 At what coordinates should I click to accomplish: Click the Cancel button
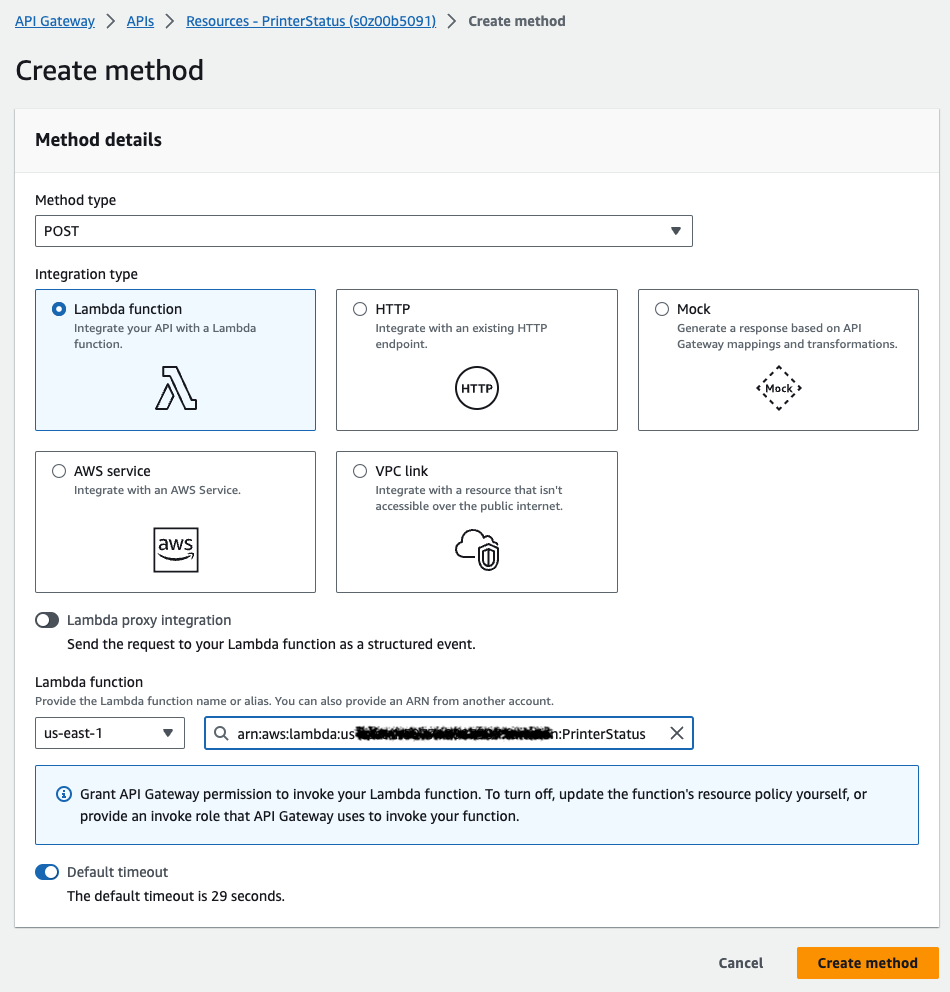pos(741,963)
